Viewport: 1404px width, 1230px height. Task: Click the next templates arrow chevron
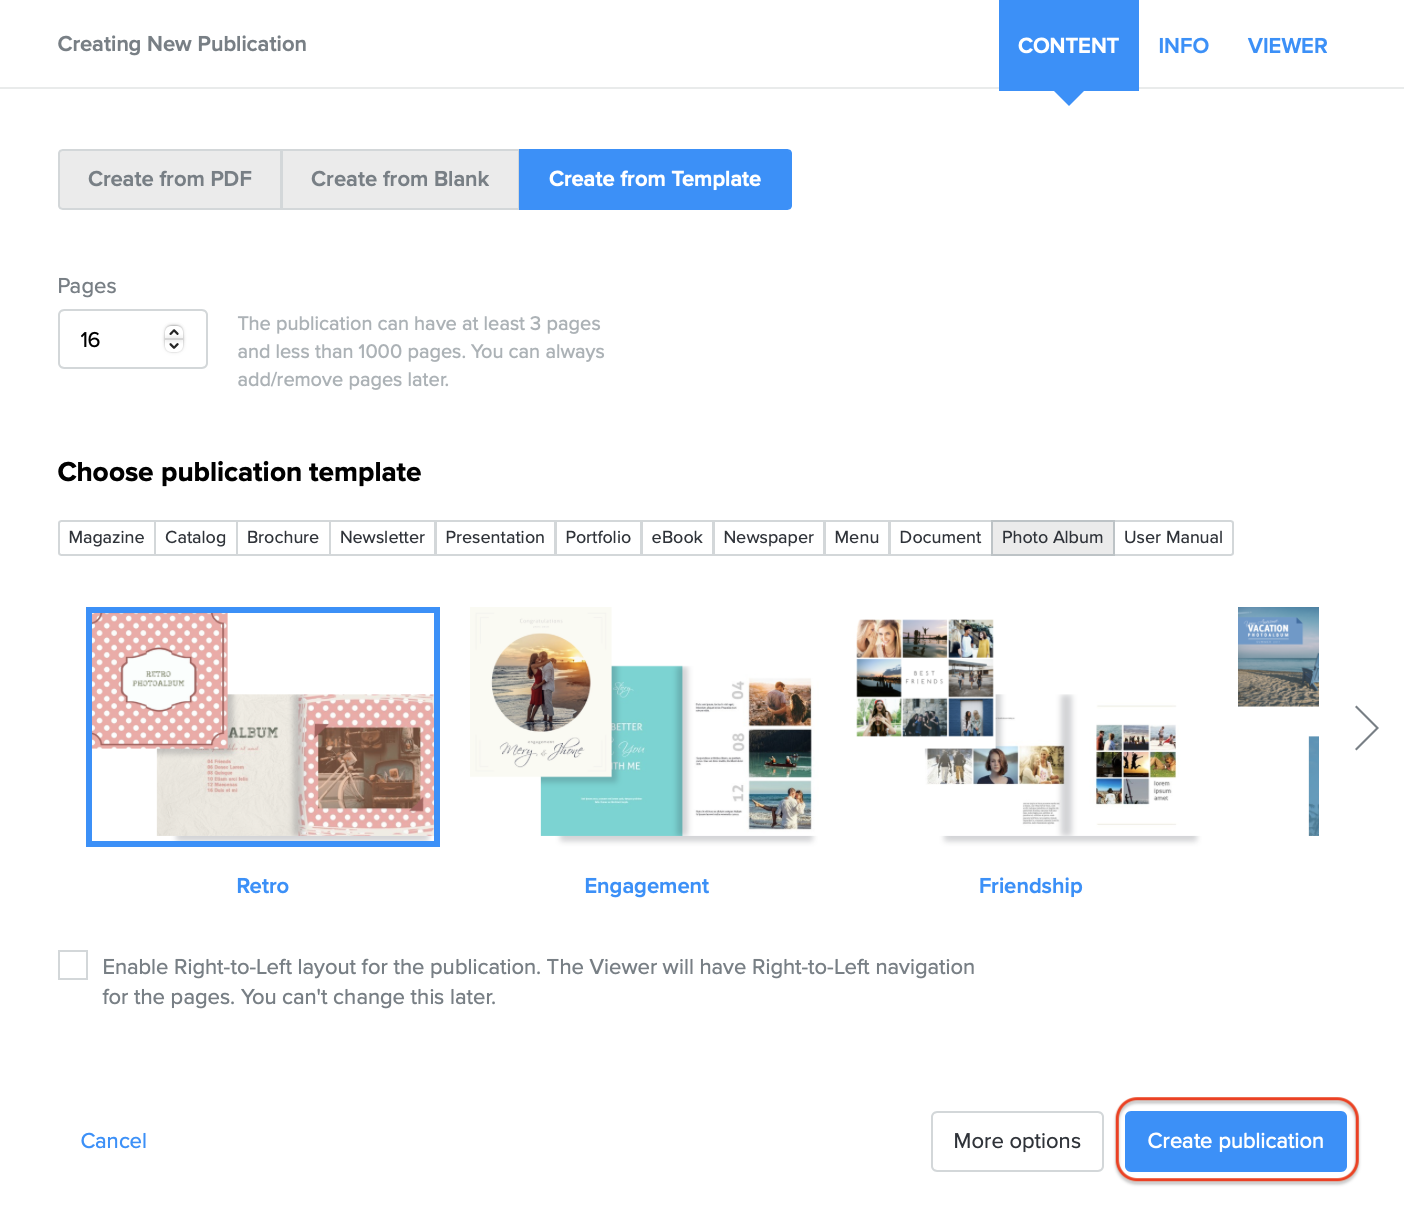1366,728
